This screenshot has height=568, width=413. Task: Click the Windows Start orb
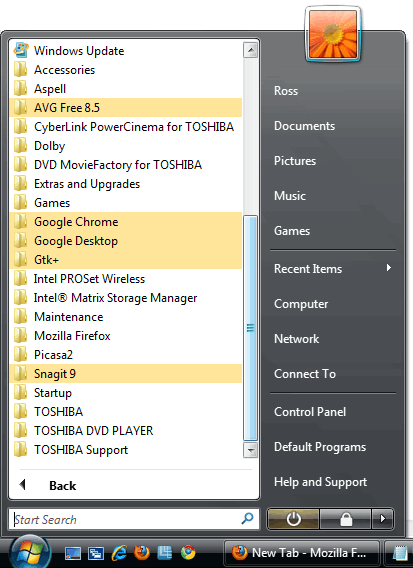30,552
